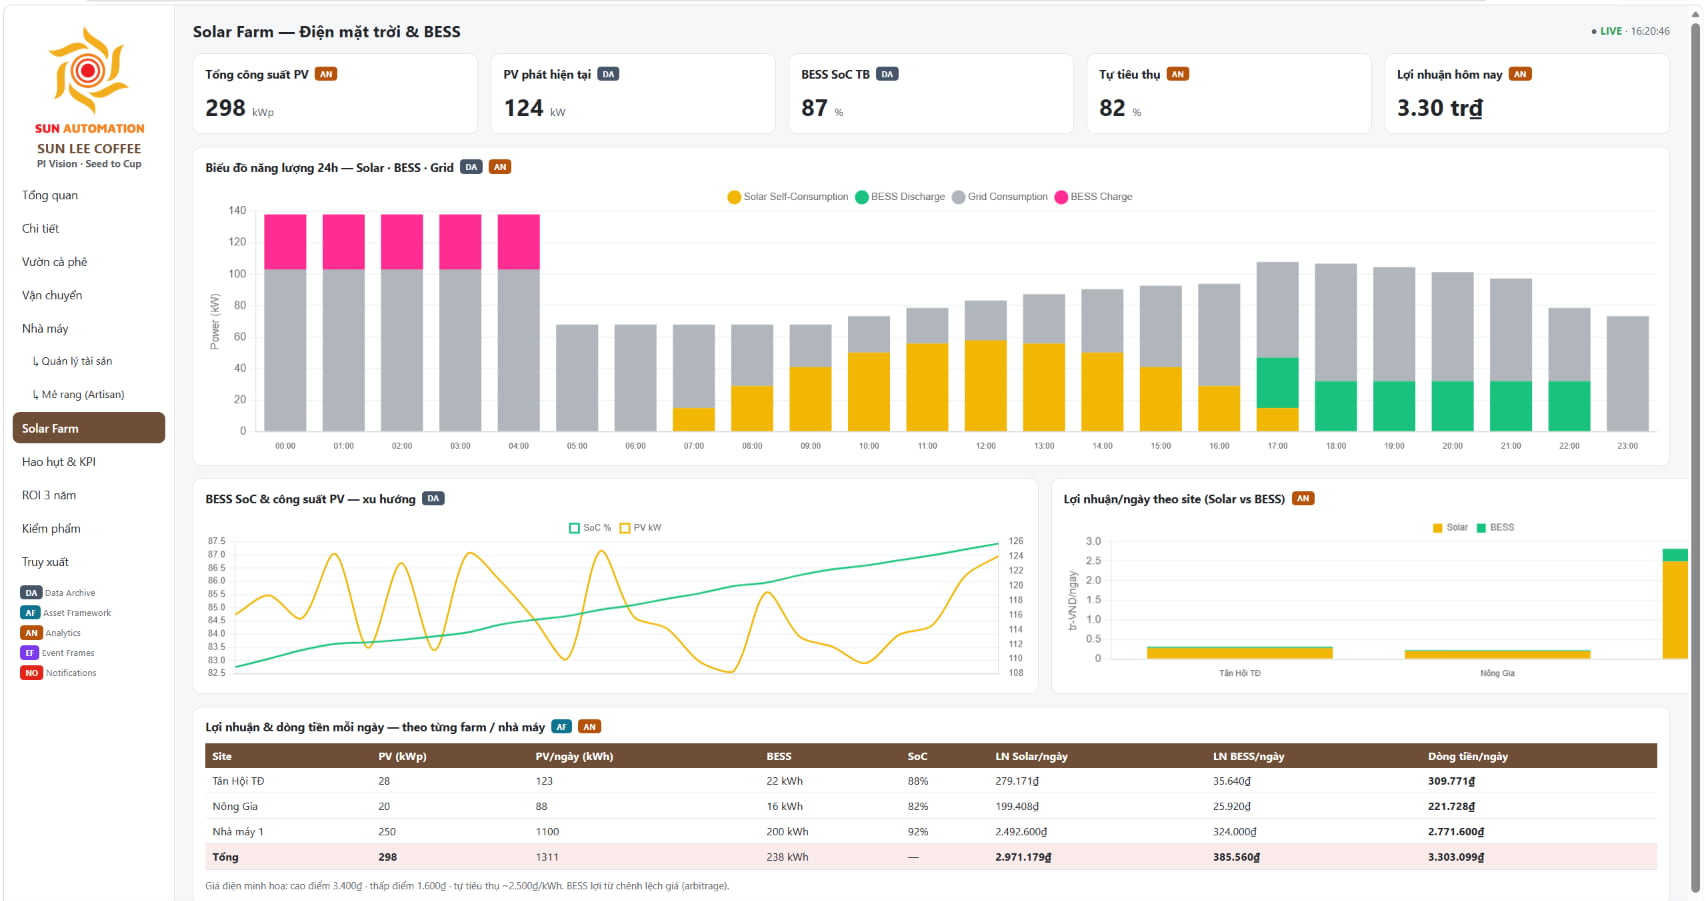Click the DA Data Archive badge in sidebar
This screenshot has height=901, width=1706.
tap(31, 593)
